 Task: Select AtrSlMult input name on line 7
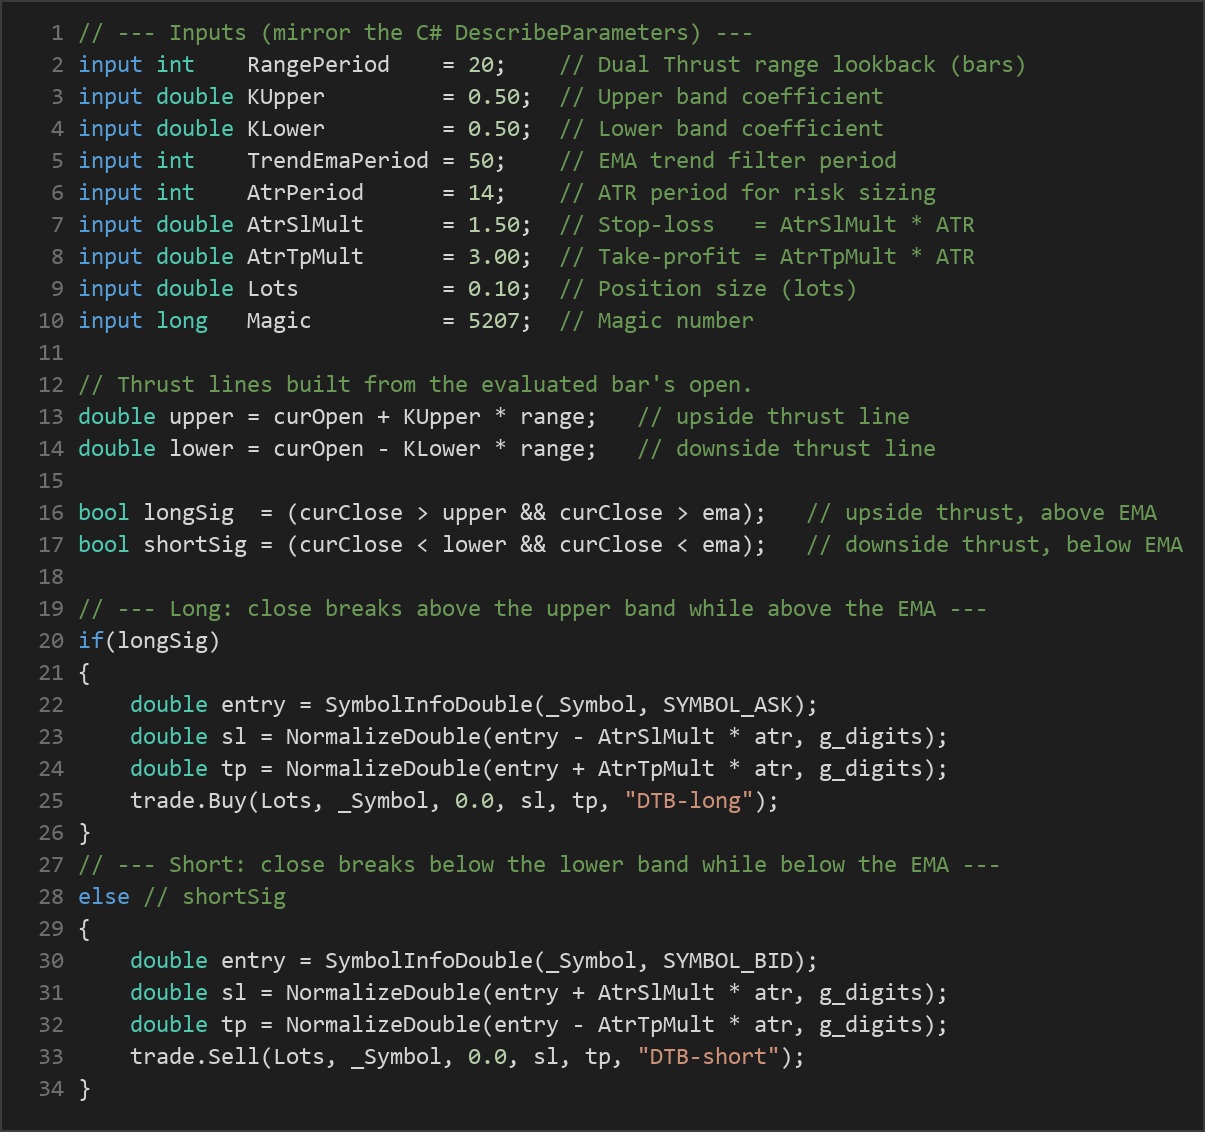coord(305,225)
